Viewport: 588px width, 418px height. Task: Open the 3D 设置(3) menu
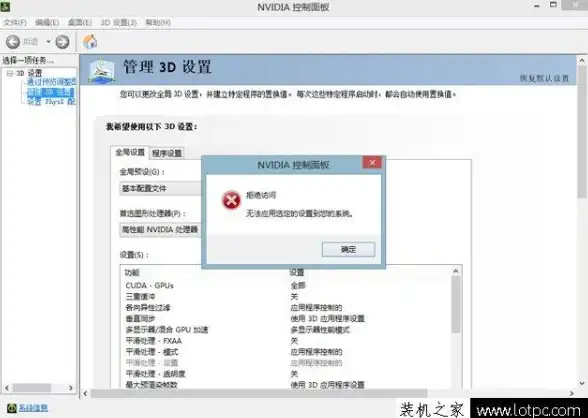pos(118,23)
